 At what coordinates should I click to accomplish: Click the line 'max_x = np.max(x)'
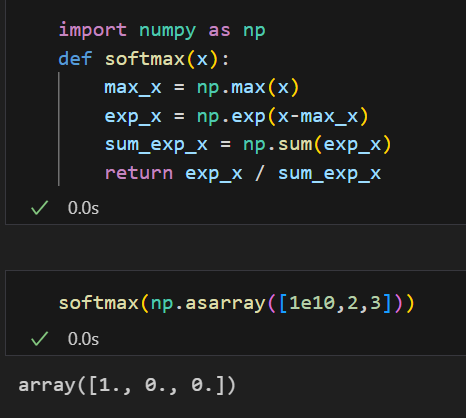[x=202, y=88]
